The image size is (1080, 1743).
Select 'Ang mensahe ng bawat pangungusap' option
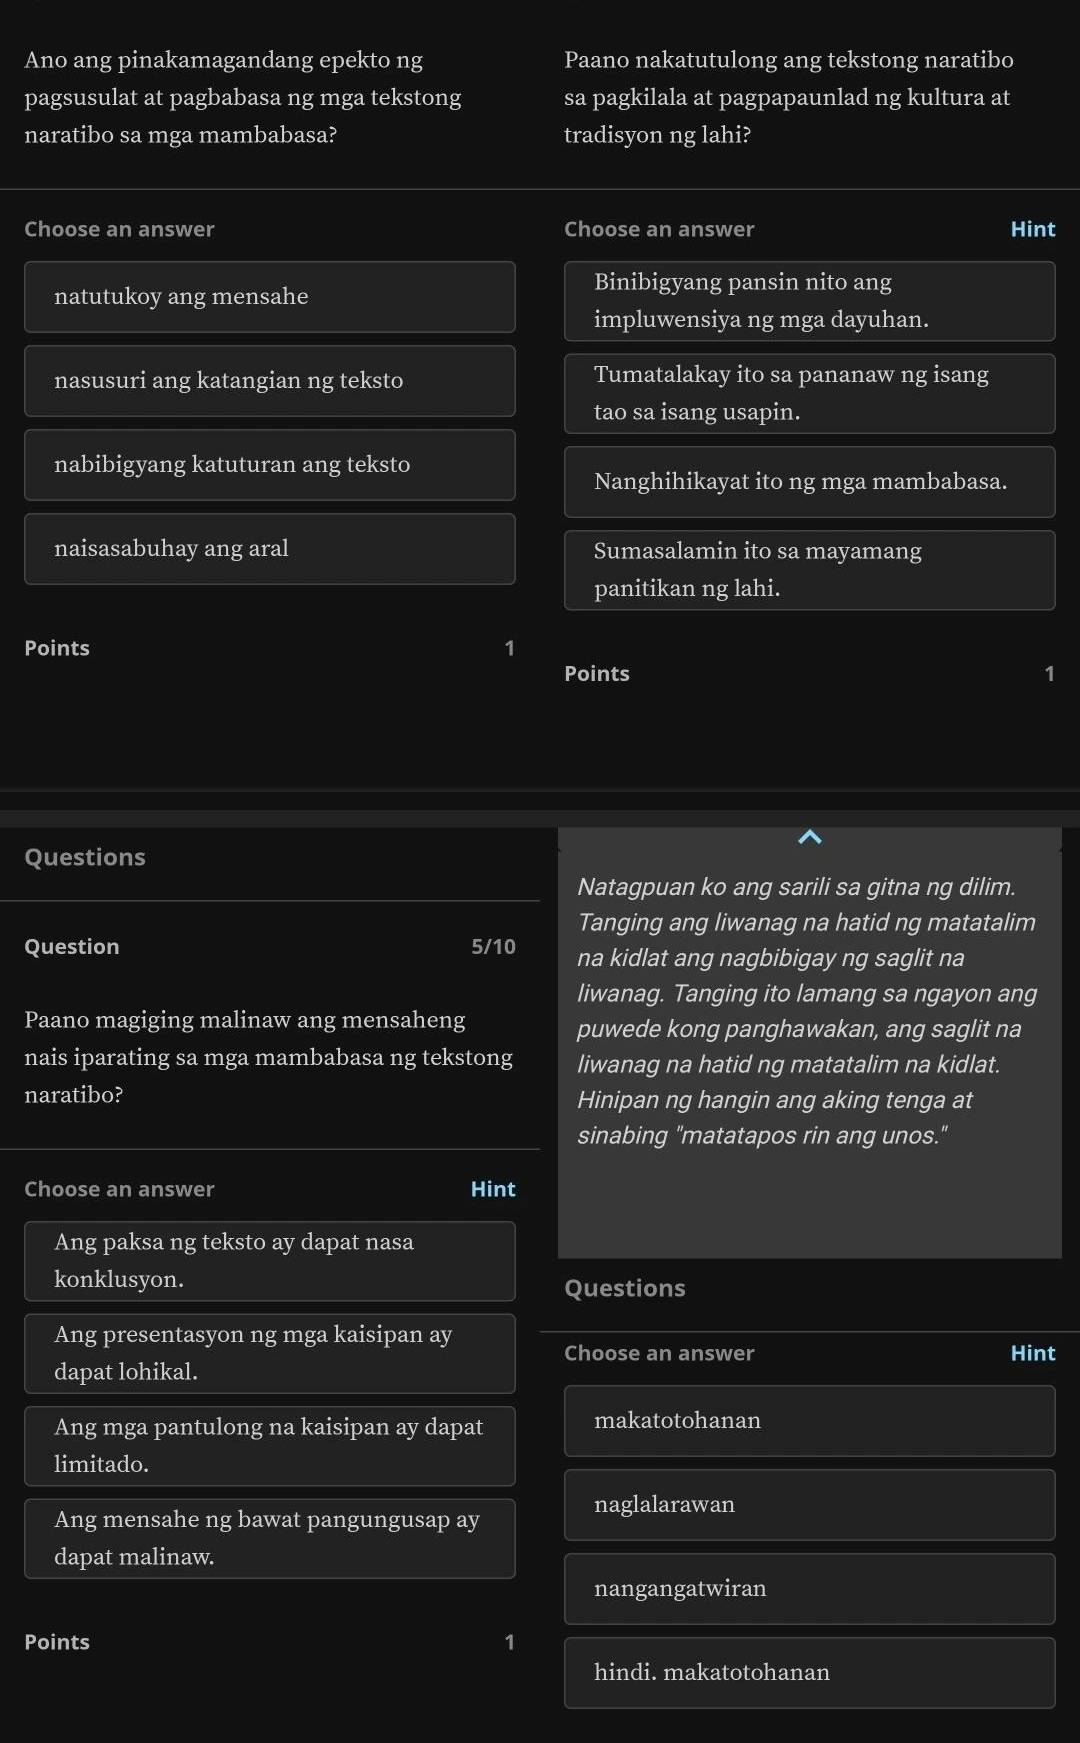pos(270,1538)
